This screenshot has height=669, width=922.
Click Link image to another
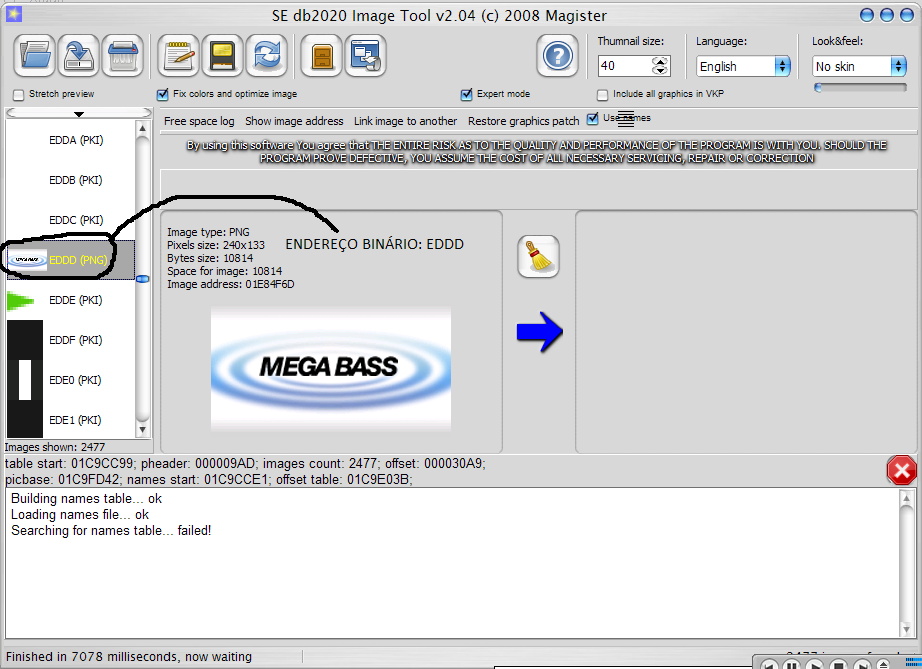tap(405, 121)
